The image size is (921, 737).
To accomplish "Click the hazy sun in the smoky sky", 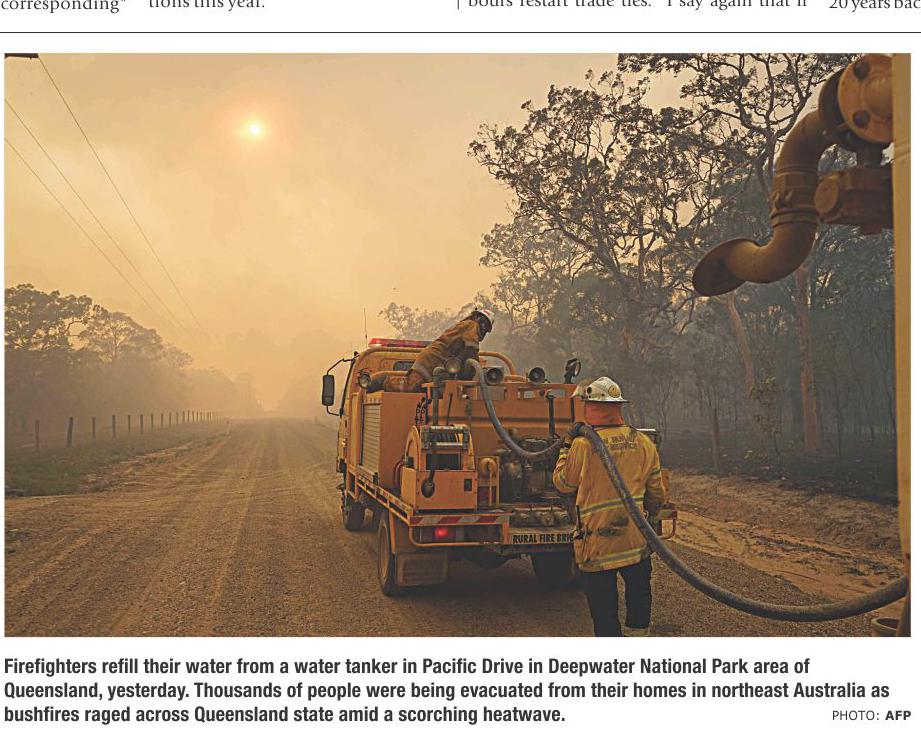I will point(255,129).
